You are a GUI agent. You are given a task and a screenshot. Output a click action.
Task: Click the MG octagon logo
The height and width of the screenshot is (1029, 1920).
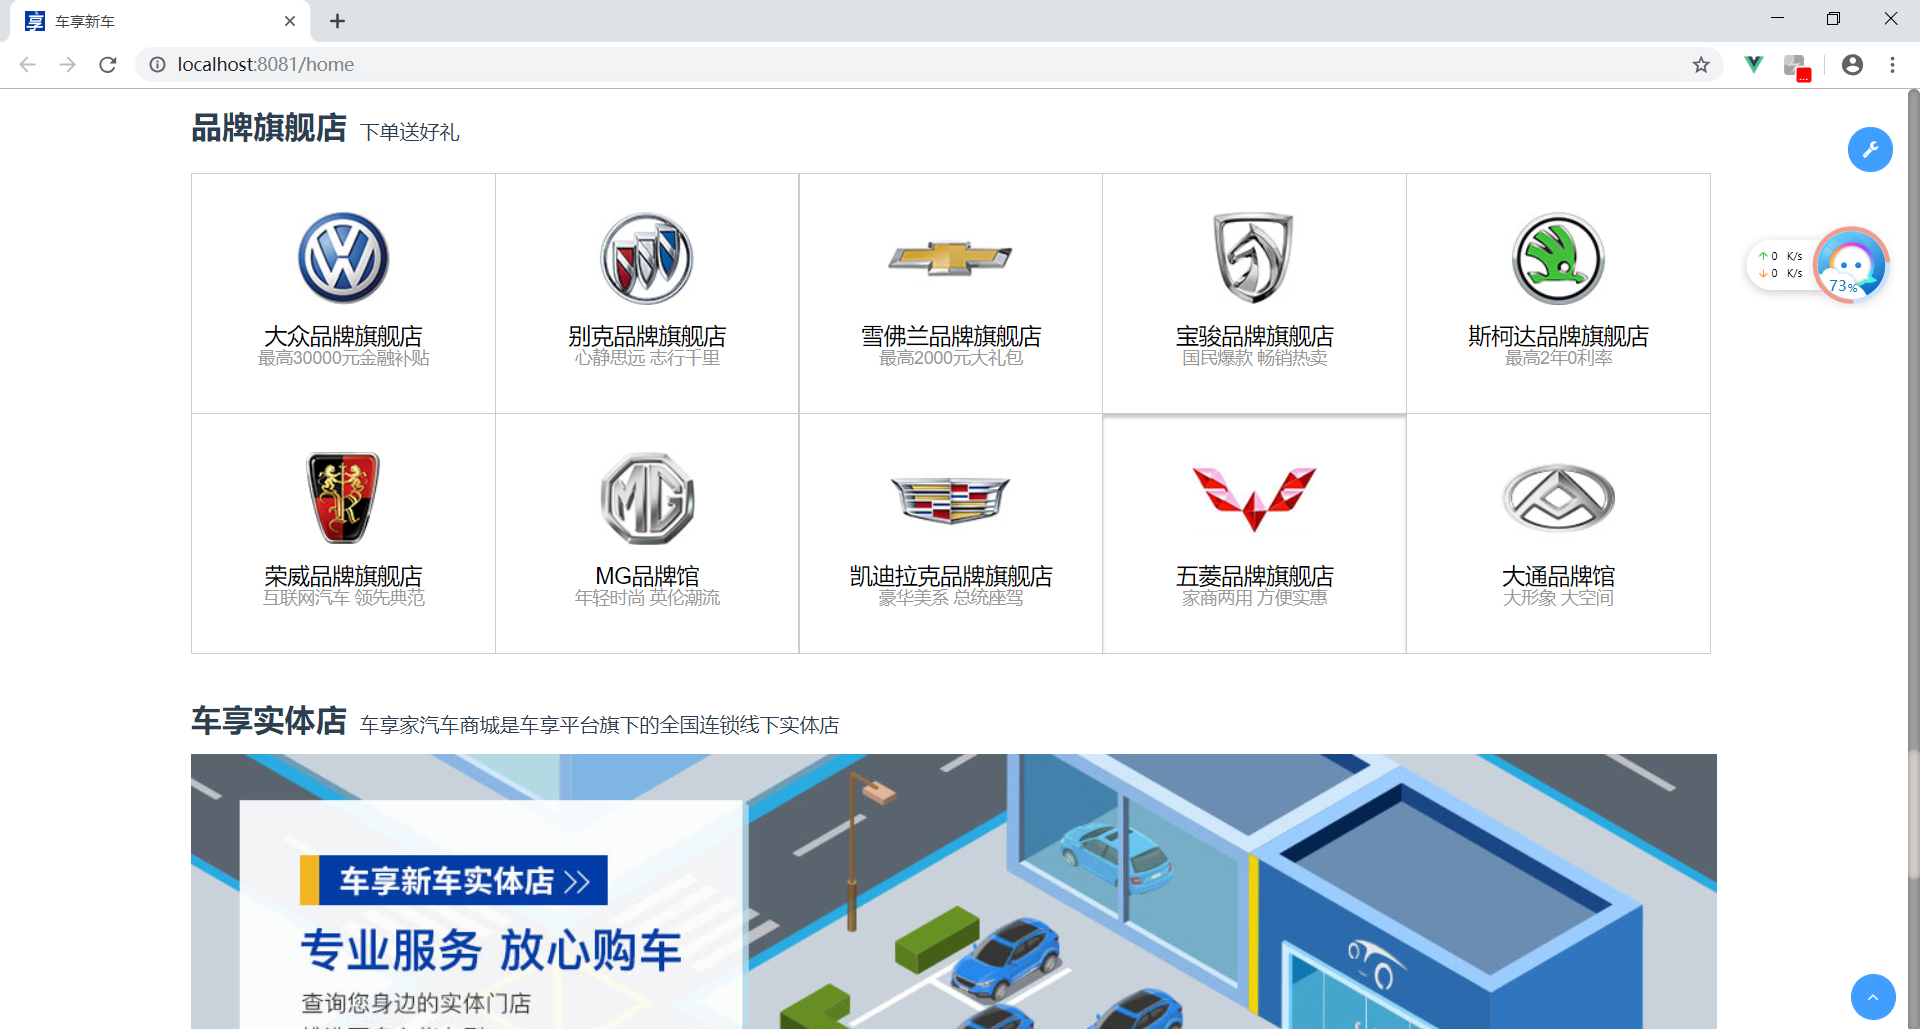point(647,498)
